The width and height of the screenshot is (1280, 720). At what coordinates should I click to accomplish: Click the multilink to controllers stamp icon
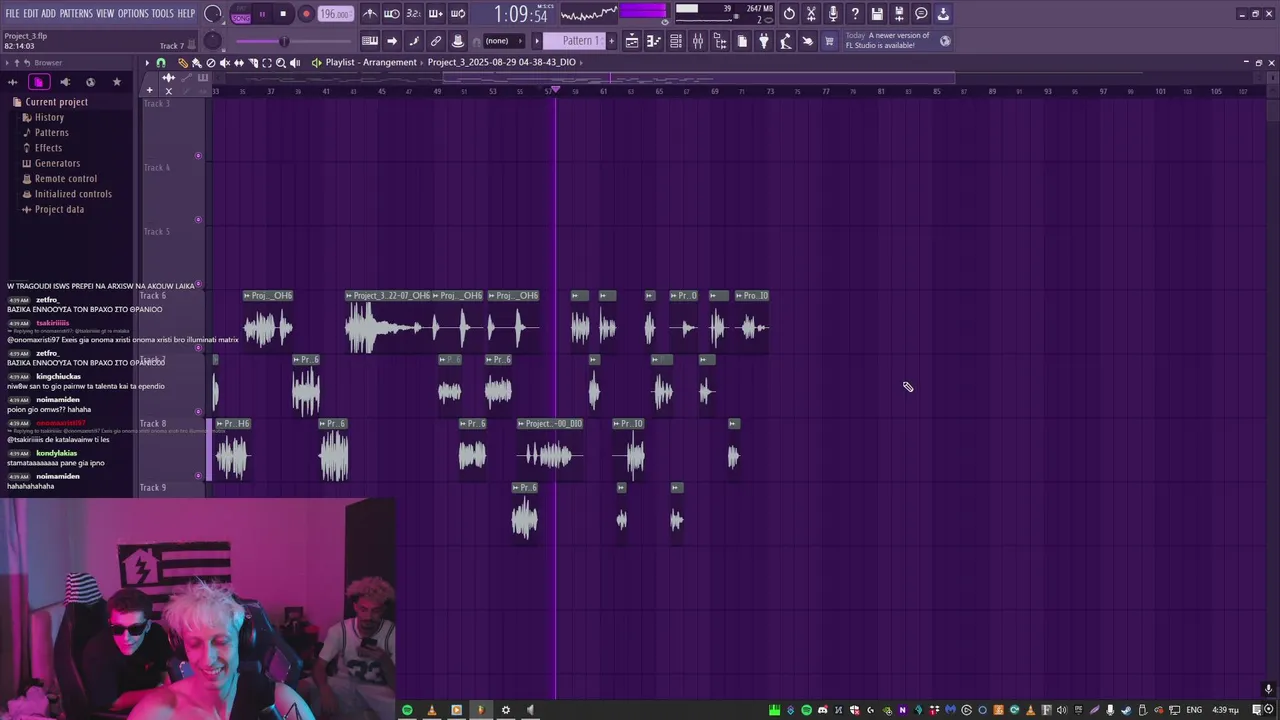(x=458, y=41)
